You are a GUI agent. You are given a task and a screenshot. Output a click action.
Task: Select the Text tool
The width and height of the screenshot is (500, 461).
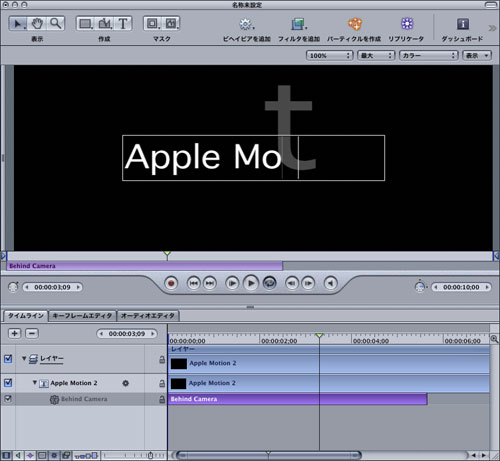(x=123, y=23)
